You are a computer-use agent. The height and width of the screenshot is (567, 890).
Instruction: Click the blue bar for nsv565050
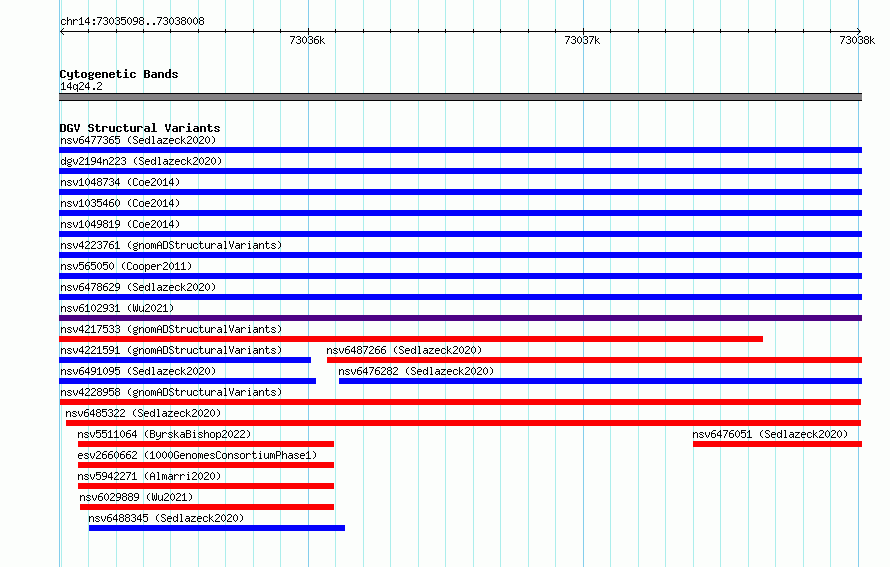460,276
